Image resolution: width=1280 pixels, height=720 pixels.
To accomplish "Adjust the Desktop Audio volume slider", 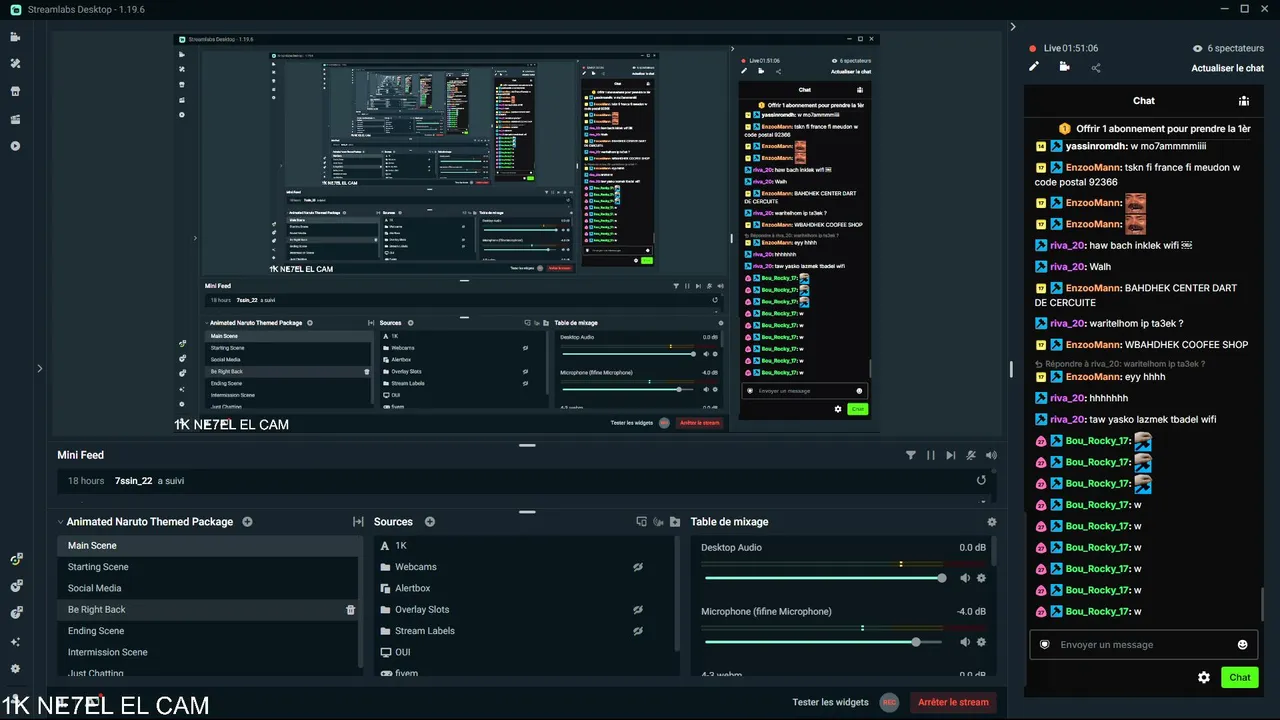I will [823, 578].
